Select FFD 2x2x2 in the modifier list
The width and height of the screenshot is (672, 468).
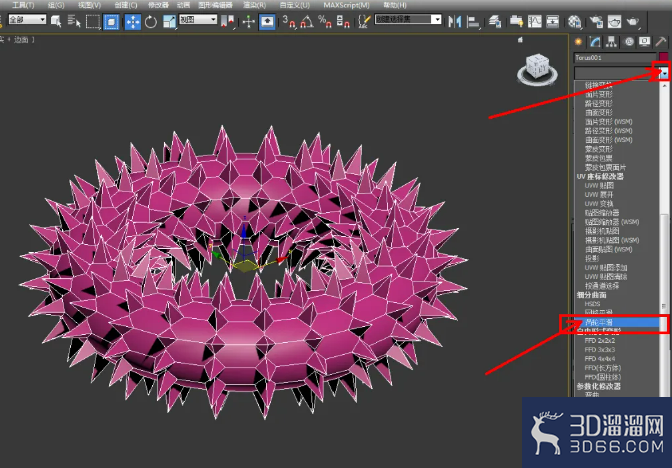[x=600, y=340]
